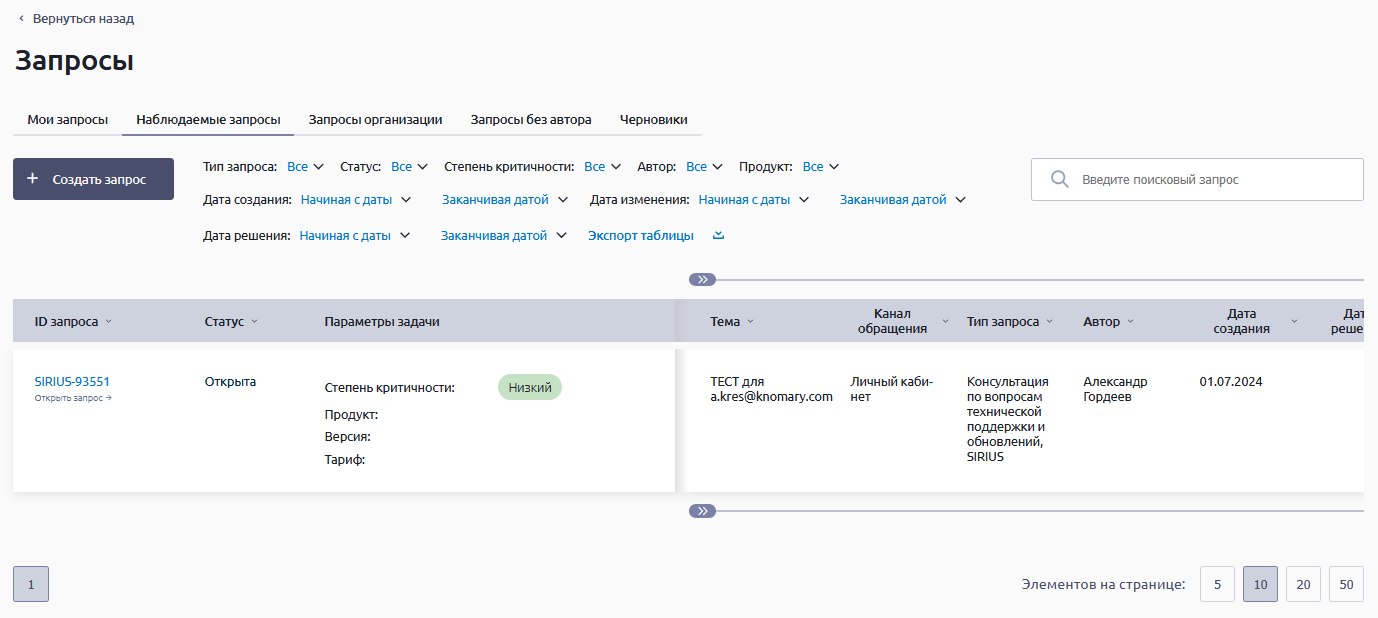The width and height of the screenshot is (1378, 618).
Task: Show 5 elements per page
Action: [1217, 584]
